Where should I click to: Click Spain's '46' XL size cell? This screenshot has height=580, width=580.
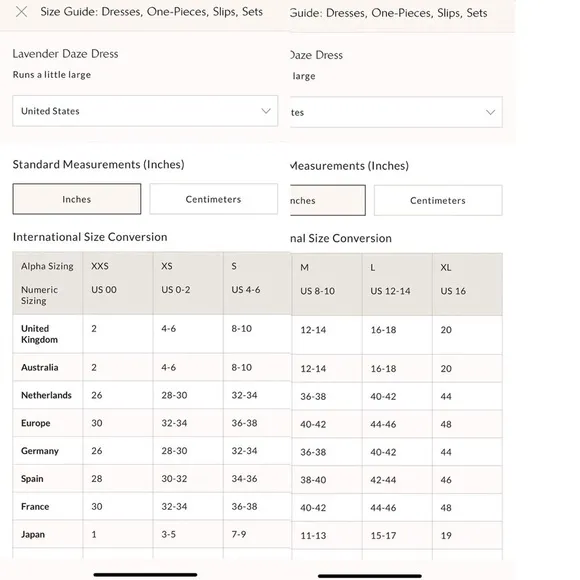[446, 480]
